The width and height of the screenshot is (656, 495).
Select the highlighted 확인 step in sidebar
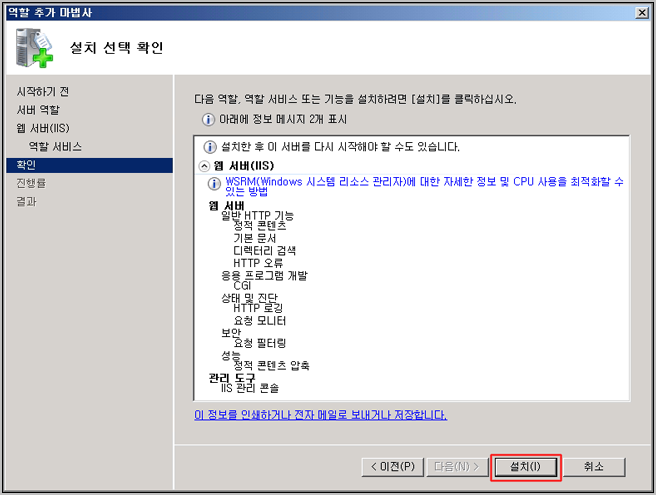pyautogui.click(x=90, y=165)
